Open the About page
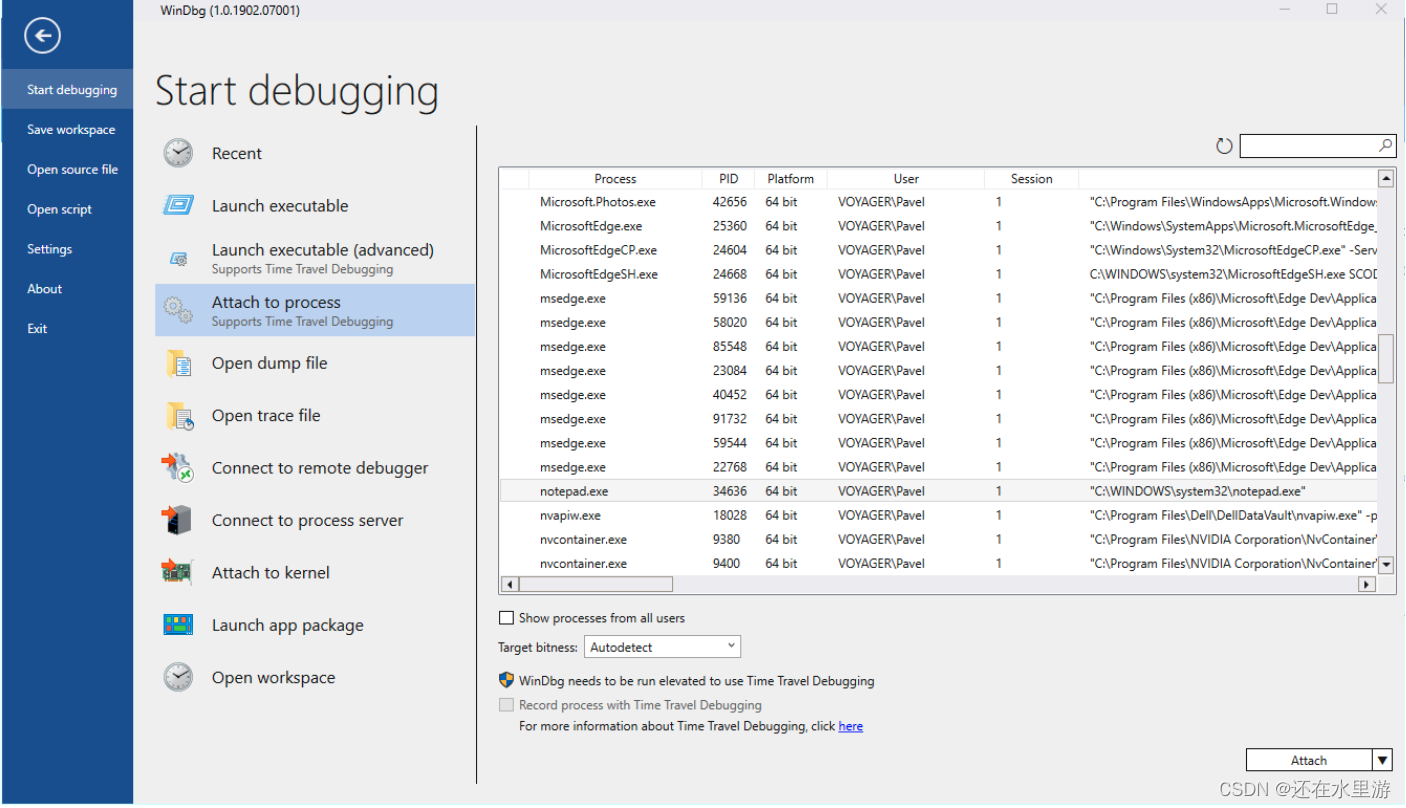Image resolution: width=1406 pixels, height=808 pixels. pos(67,289)
